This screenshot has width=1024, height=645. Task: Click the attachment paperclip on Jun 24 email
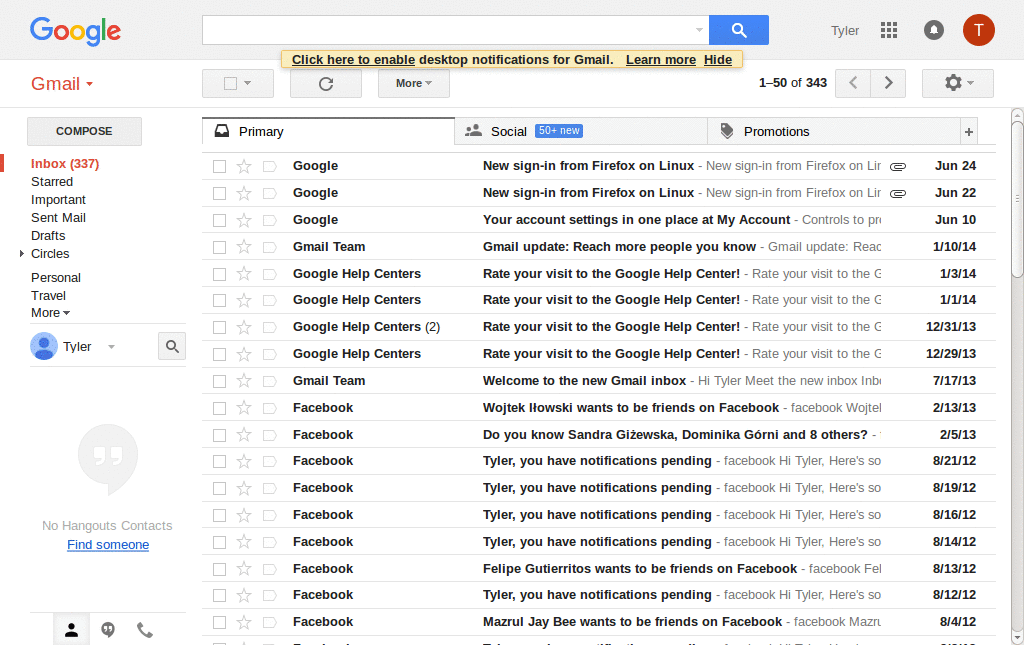click(898, 166)
